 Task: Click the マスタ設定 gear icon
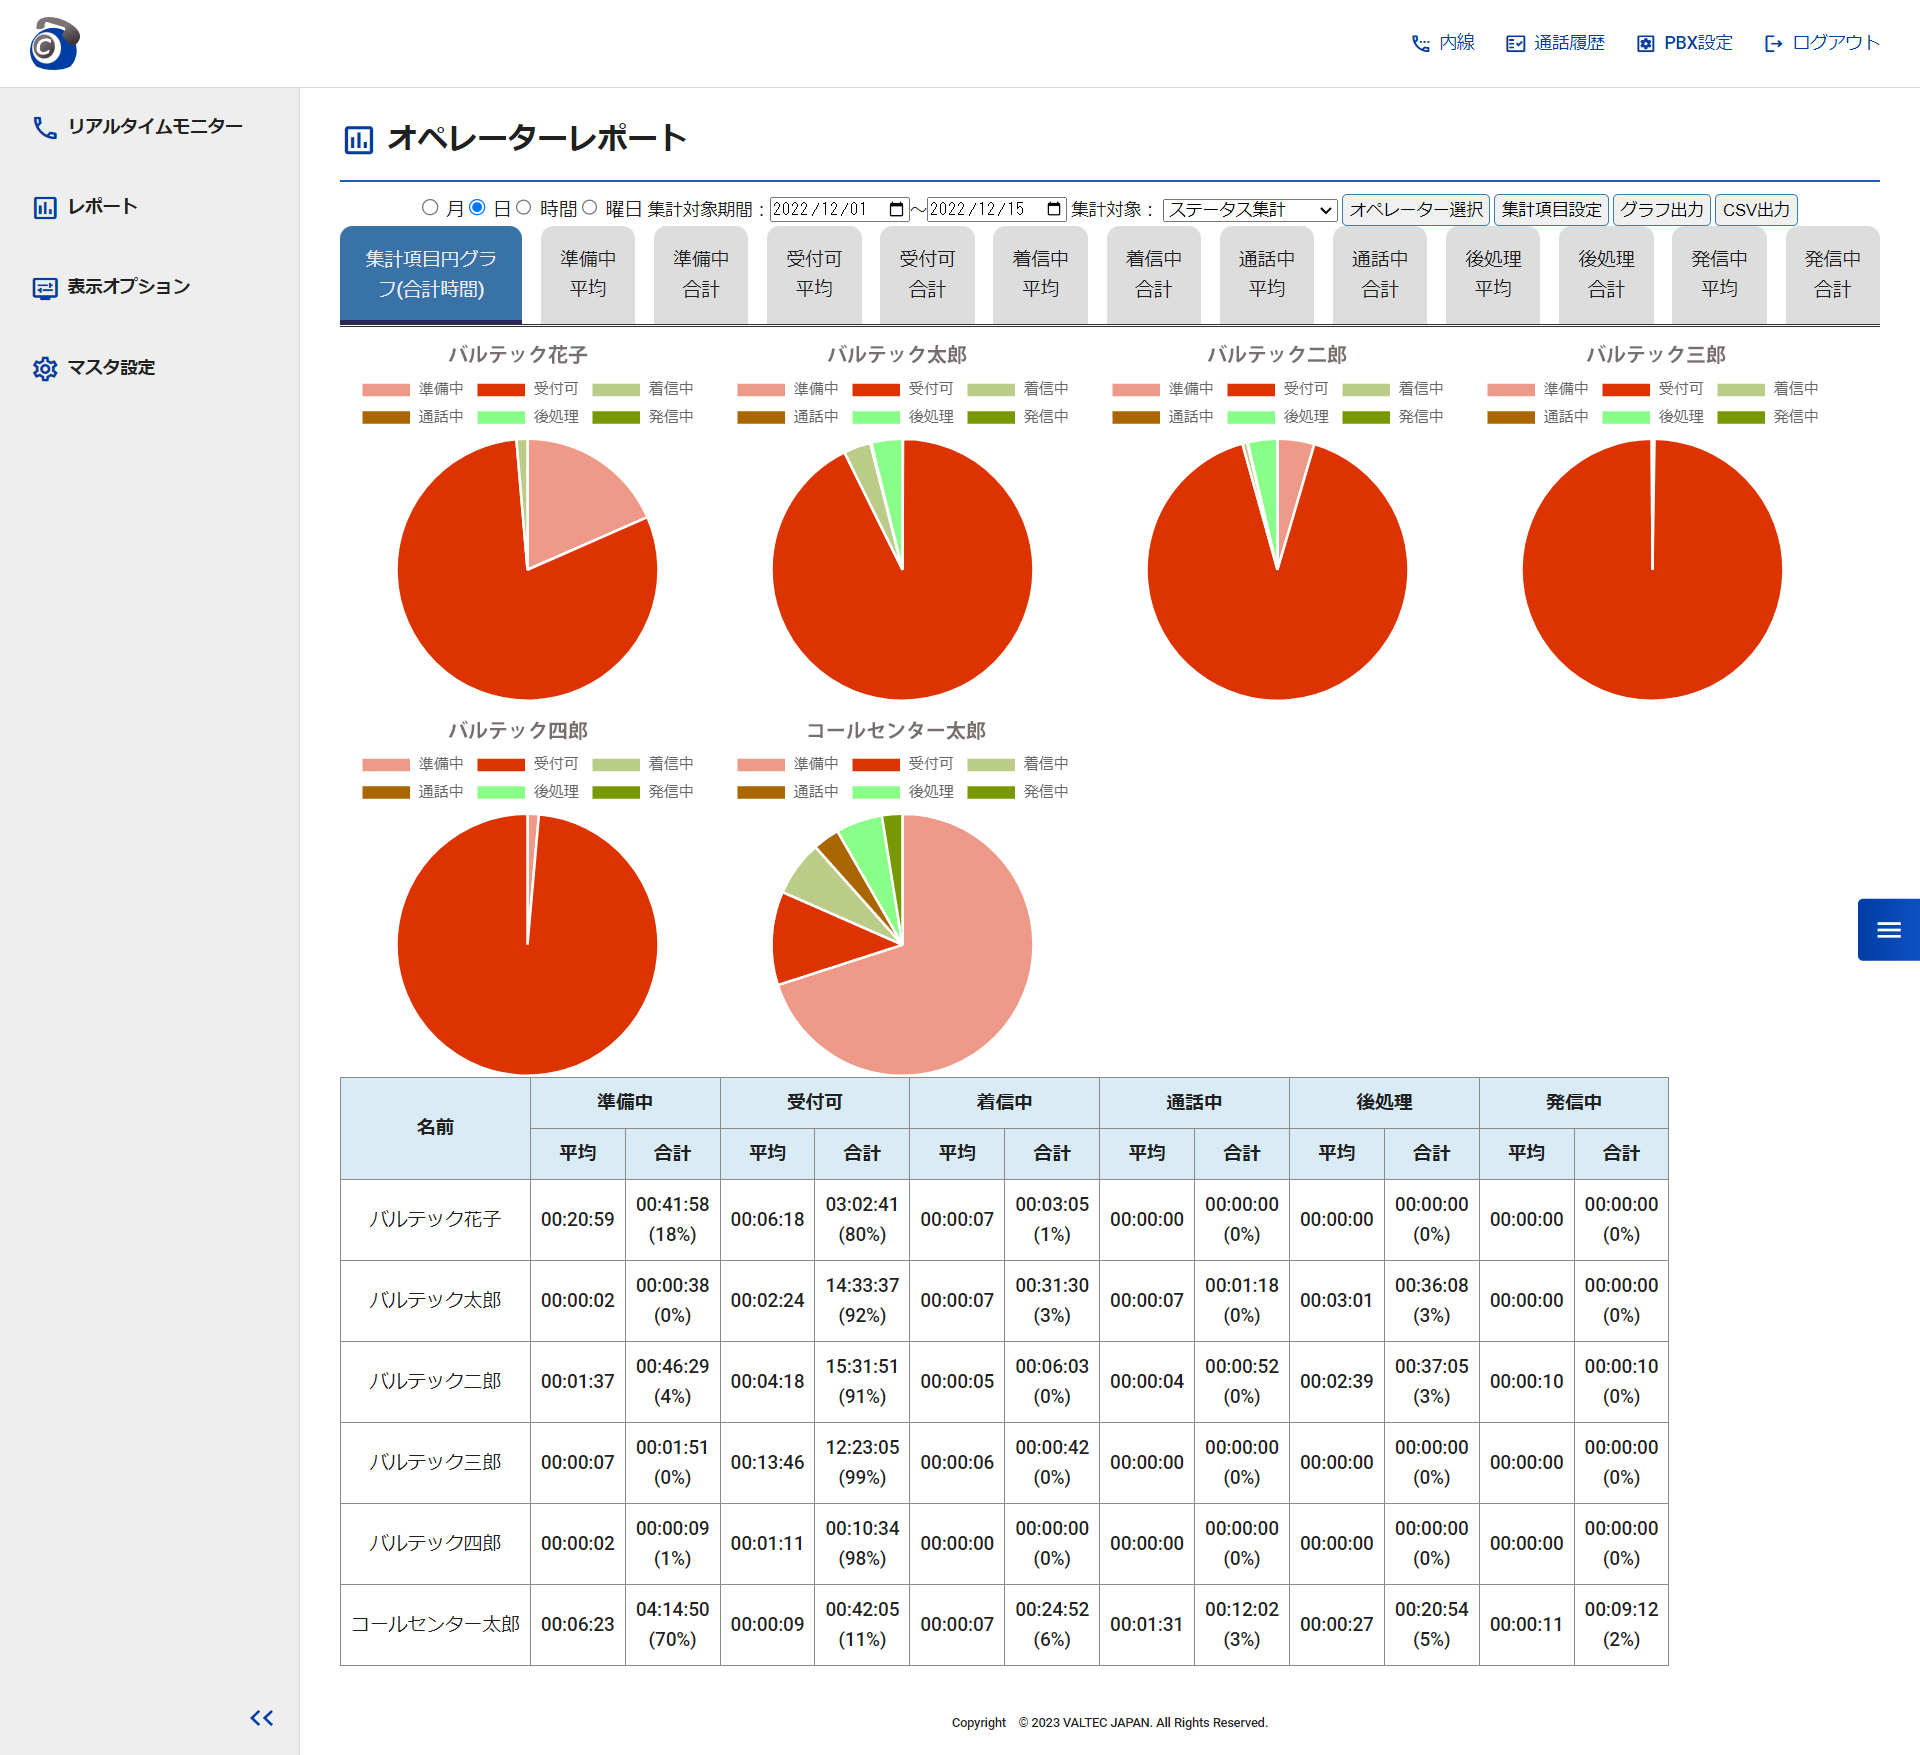tap(45, 368)
